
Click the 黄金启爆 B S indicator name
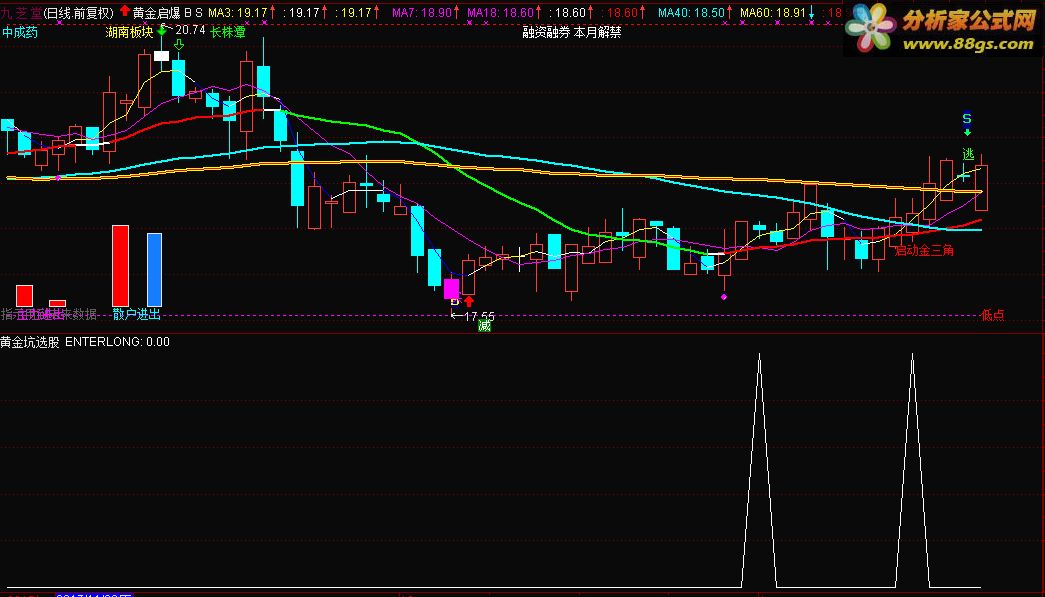click(x=167, y=12)
